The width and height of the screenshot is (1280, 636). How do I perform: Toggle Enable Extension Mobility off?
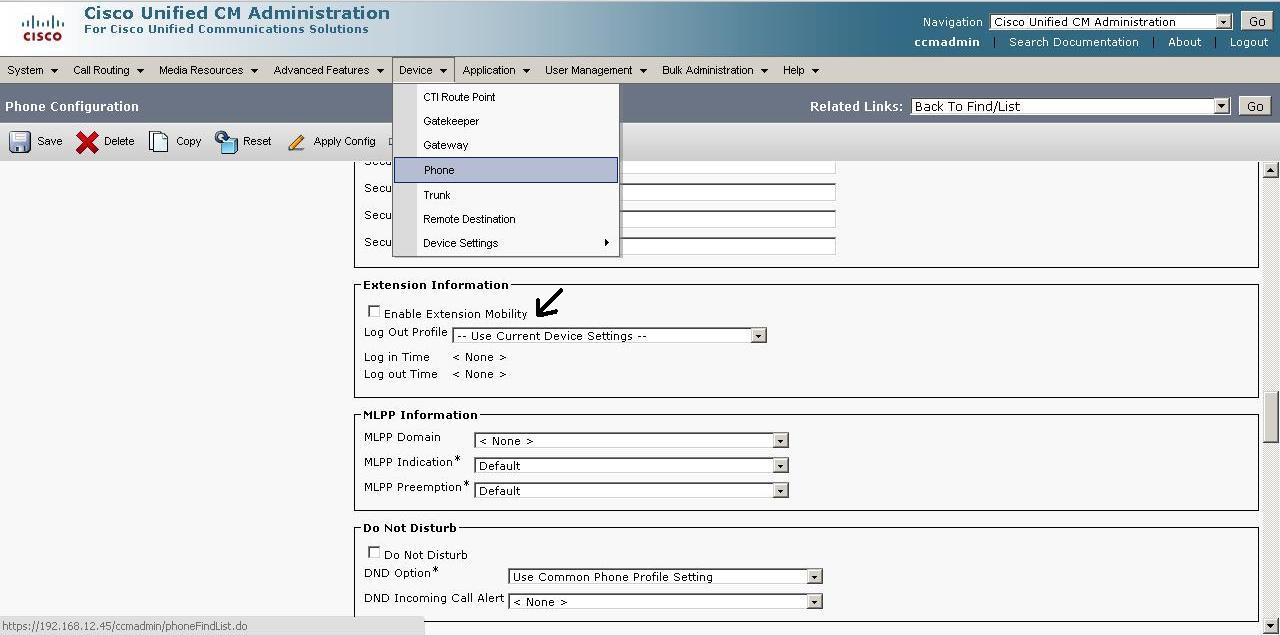click(x=374, y=311)
